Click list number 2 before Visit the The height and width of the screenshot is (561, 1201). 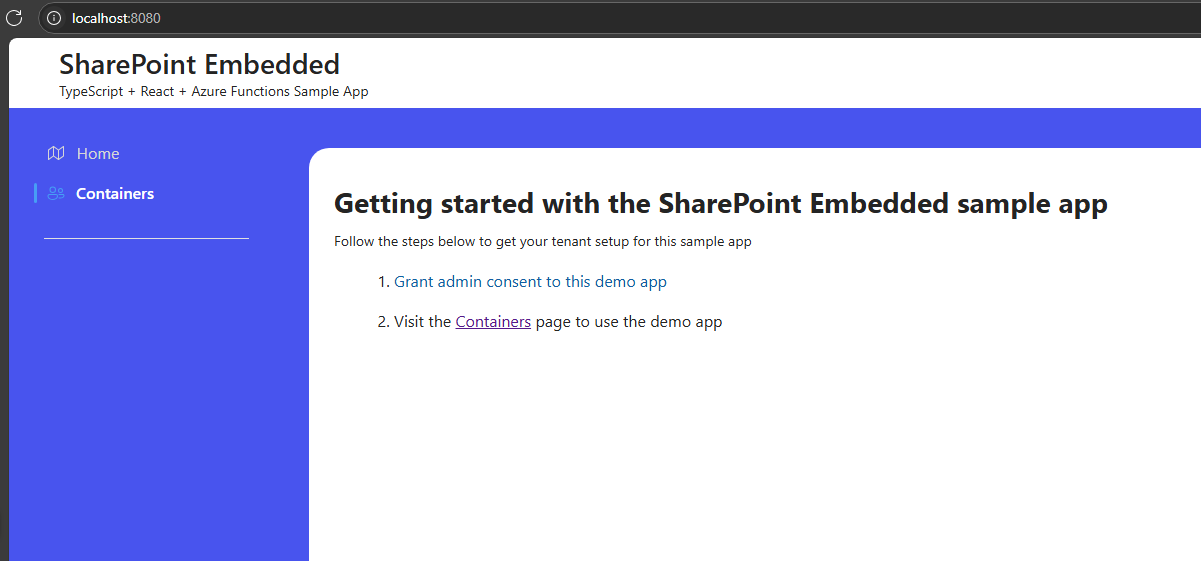point(382,322)
